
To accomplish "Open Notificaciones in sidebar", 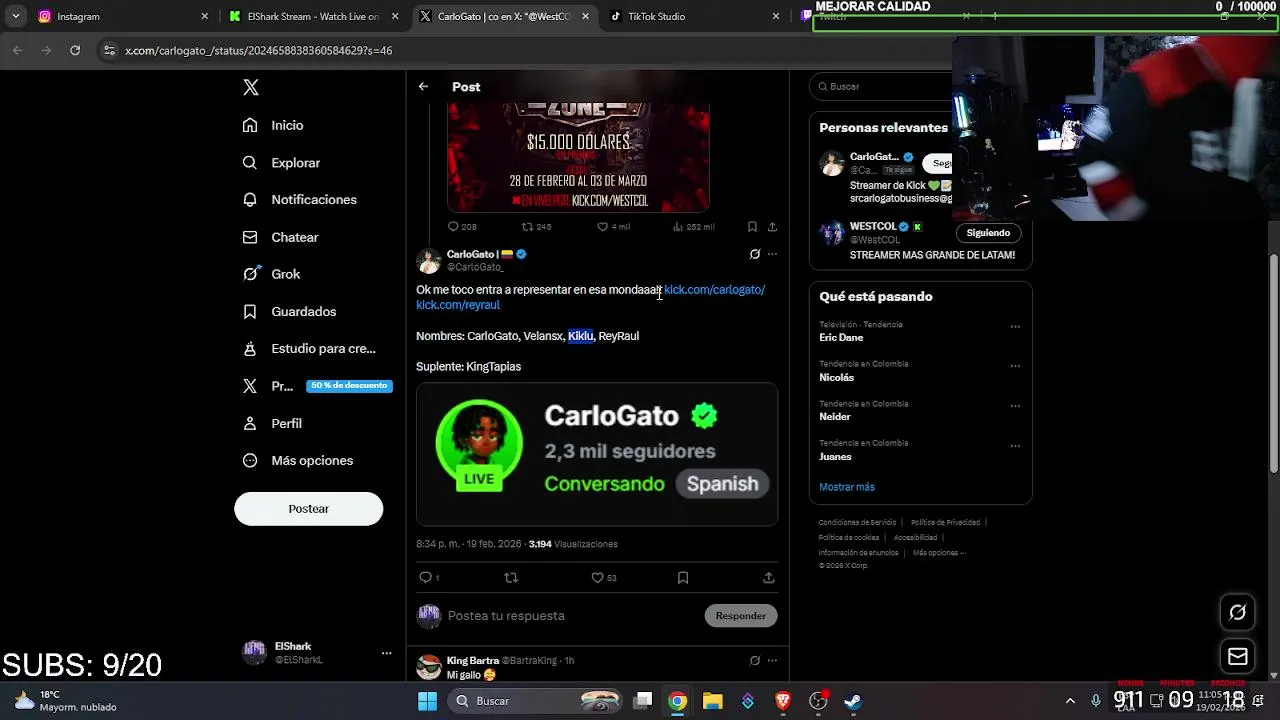I will tap(300, 199).
